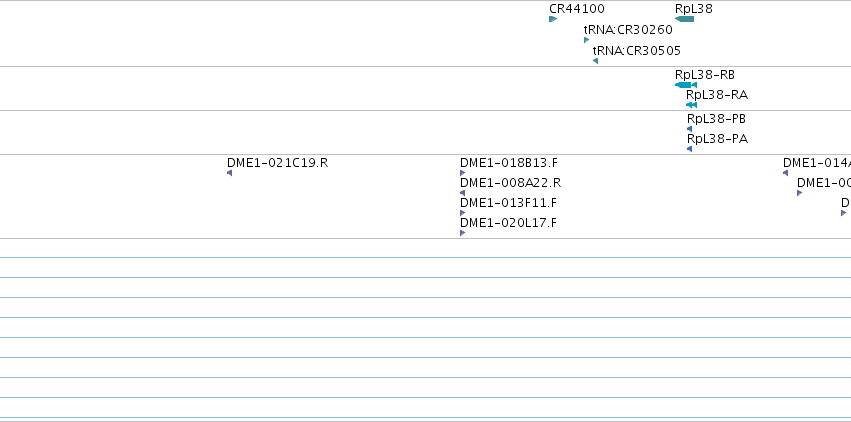Select the RpL38-RA transcript glyph
Viewport: 851px width, 422px height.
coord(691,105)
